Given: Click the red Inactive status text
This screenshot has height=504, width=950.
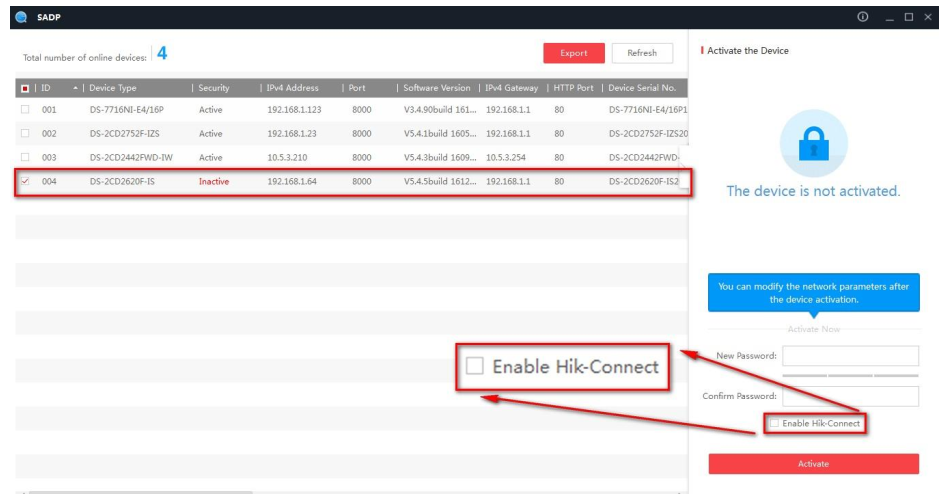Looking at the screenshot, I should coord(214,181).
